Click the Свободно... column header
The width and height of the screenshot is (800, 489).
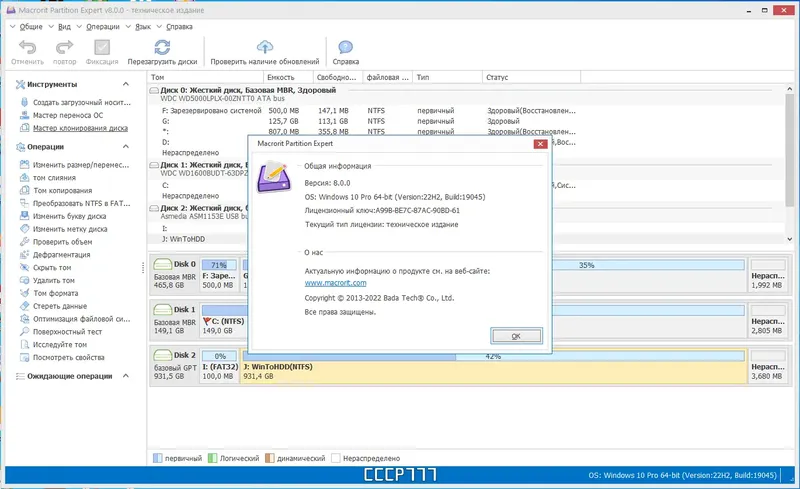(x=338, y=77)
